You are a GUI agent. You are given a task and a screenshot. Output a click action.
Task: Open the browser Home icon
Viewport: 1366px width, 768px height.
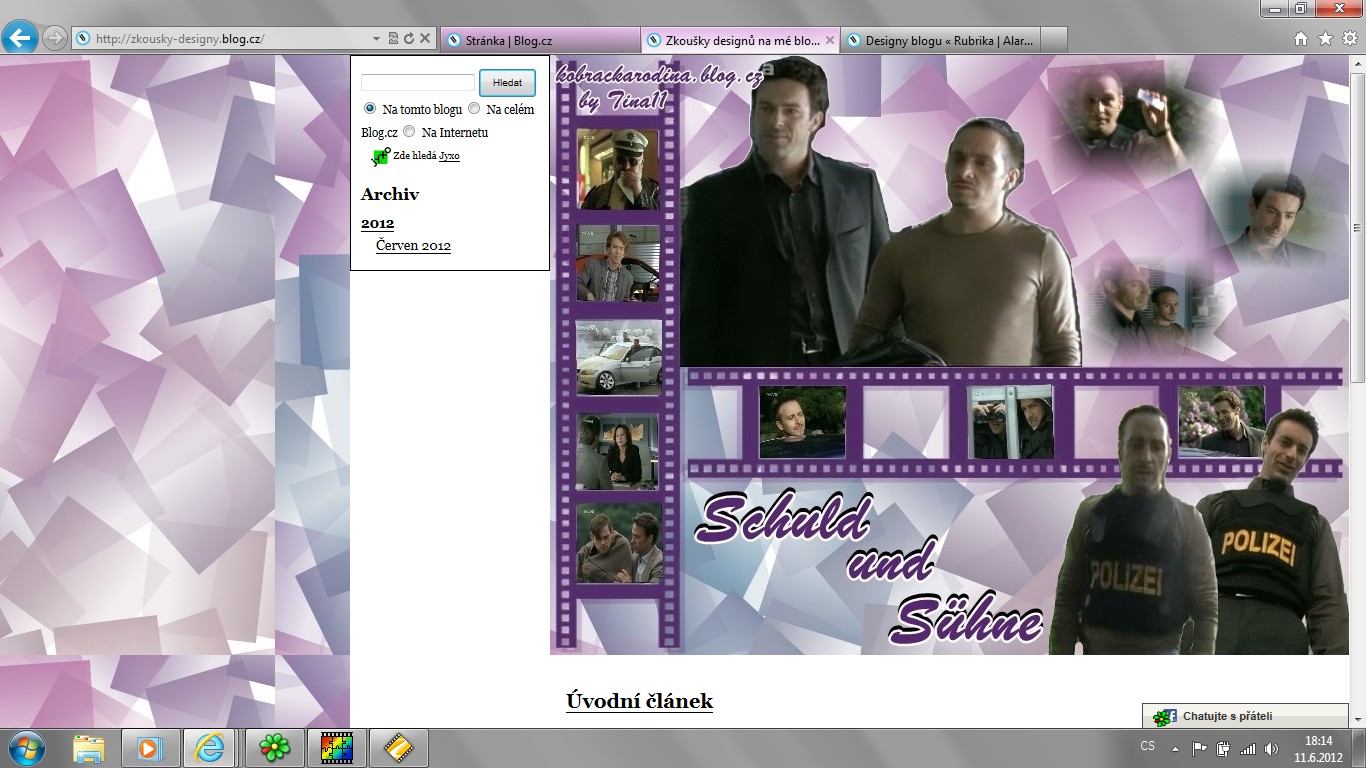pyautogui.click(x=1301, y=39)
